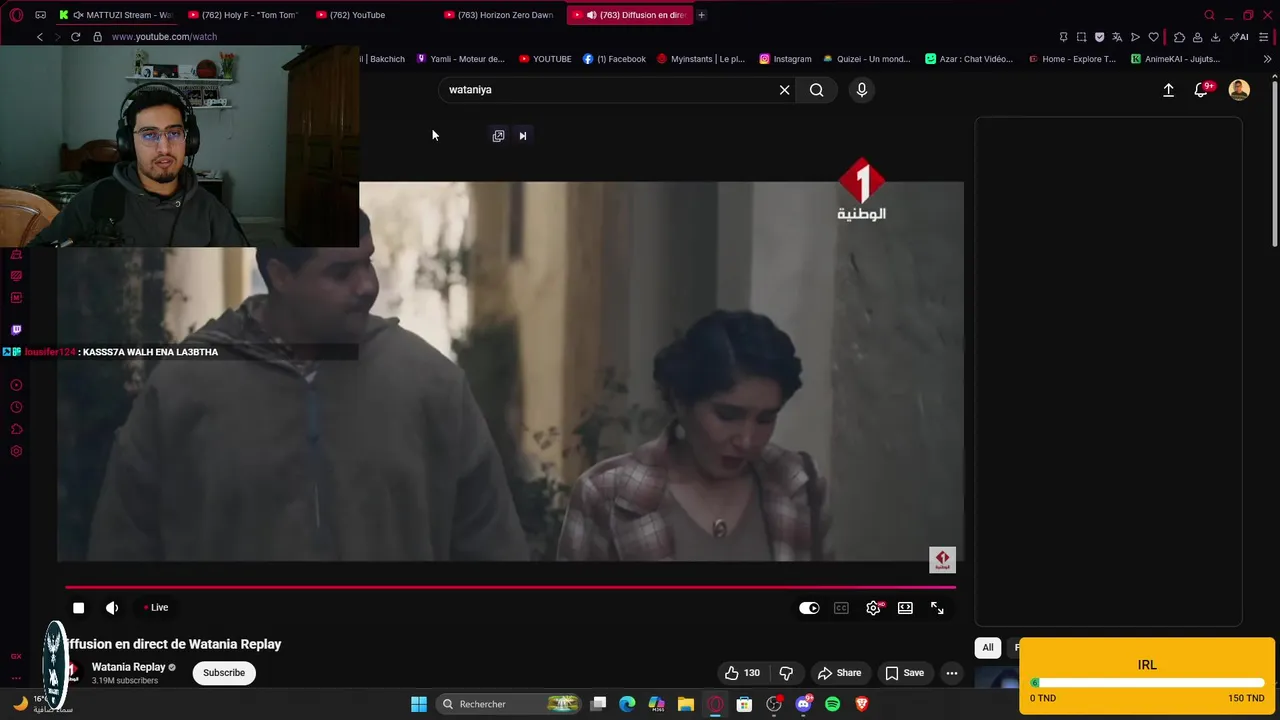
Task: Click the site padlock icon in address bar
Action: coord(97,37)
